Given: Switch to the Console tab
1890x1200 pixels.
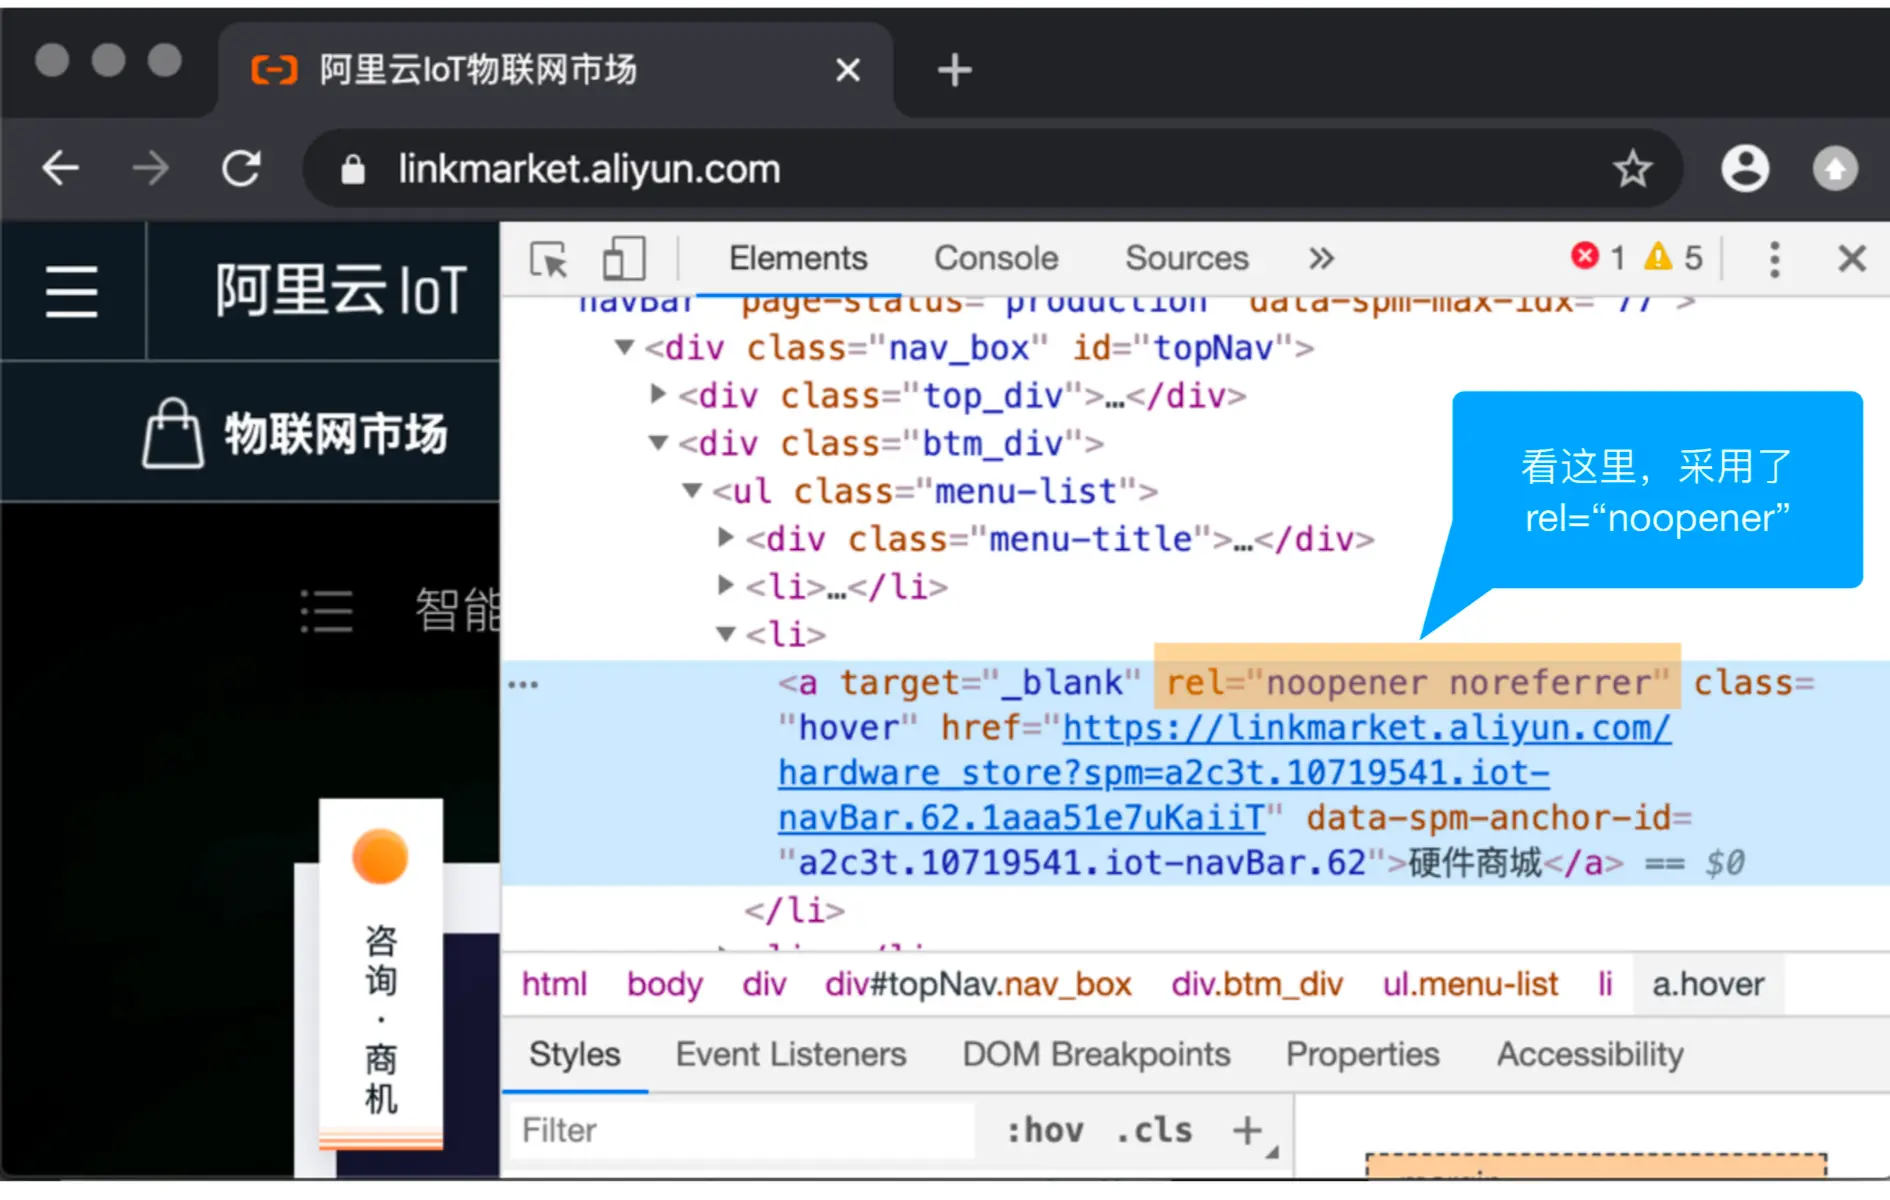Looking at the screenshot, I should coord(996,258).
